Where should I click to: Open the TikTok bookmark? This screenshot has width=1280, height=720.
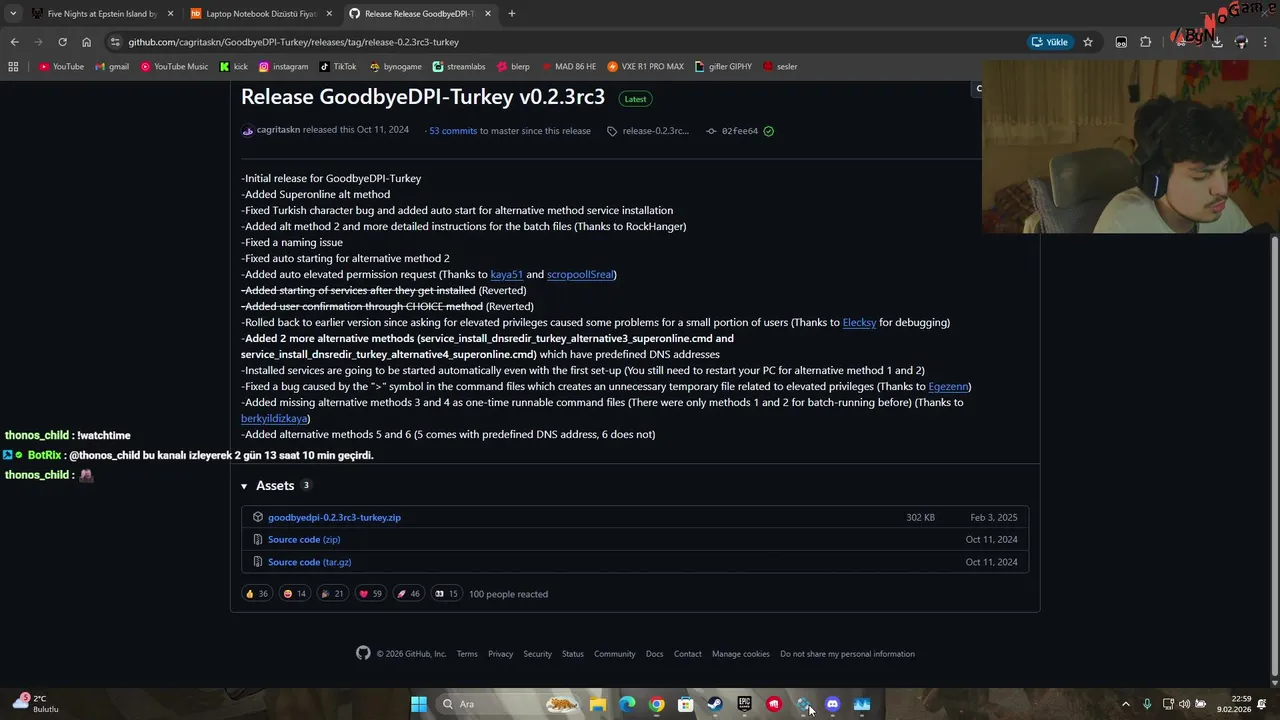click(338, 67)
